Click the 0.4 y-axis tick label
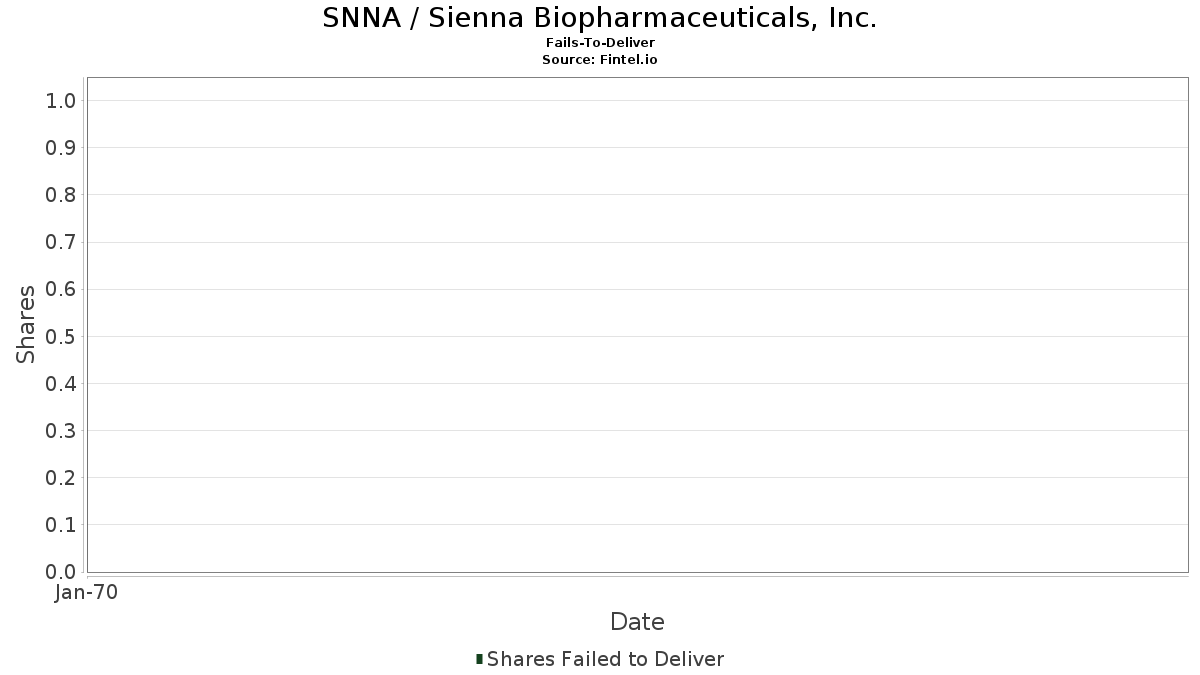Screen dimensions: 1200x675 [x=61, y=384]
